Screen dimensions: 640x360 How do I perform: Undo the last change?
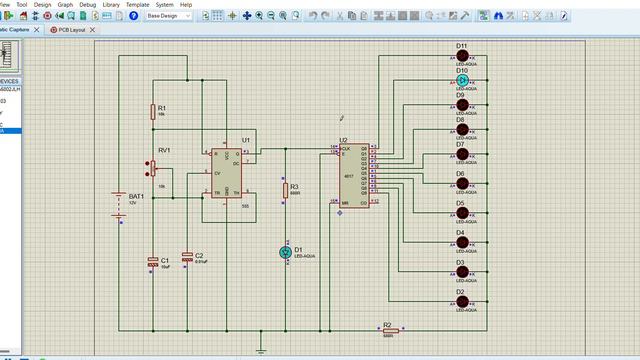tap(313, 16)
